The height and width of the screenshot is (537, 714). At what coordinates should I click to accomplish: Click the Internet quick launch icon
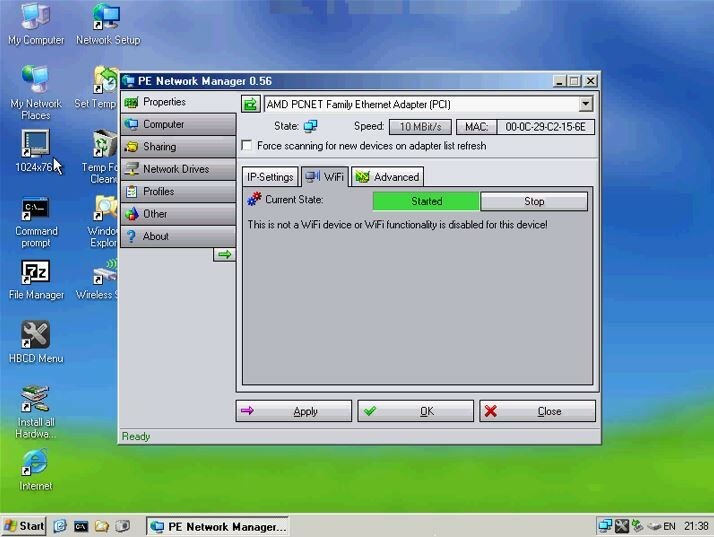click(60, 527)
